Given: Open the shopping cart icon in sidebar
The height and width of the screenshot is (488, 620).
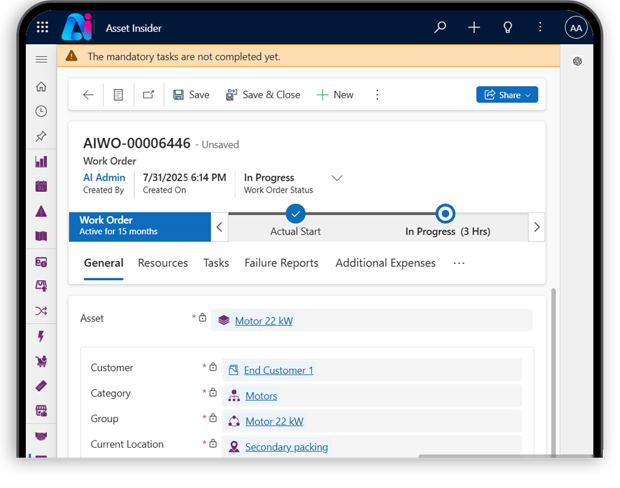Looking at the screenshot, I should coord(41,361).
